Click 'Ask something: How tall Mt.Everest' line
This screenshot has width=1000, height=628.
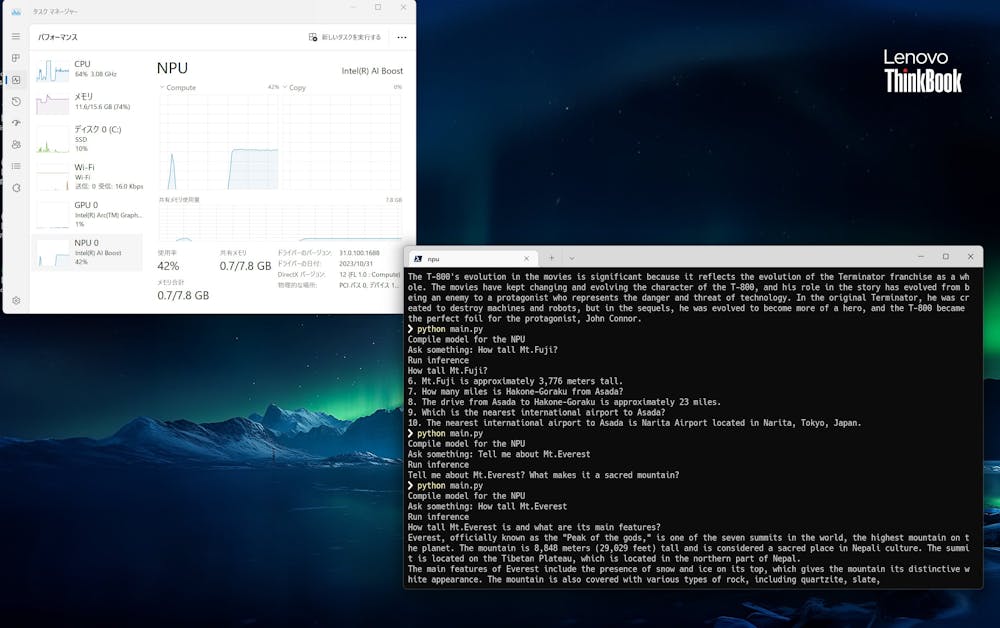tap(487, 506)
